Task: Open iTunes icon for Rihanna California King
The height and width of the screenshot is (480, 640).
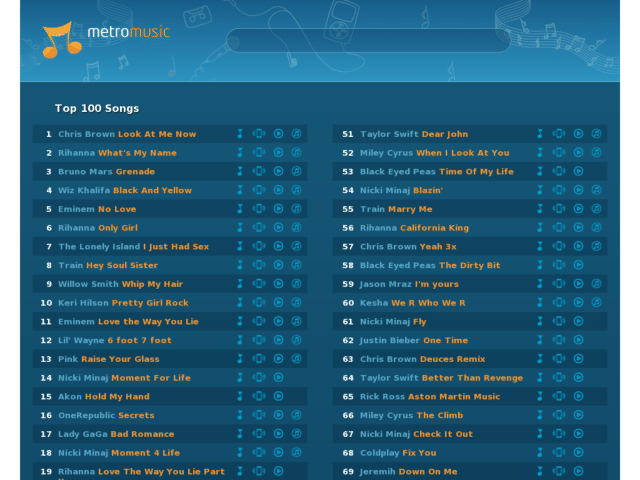Action: [596, 227]
